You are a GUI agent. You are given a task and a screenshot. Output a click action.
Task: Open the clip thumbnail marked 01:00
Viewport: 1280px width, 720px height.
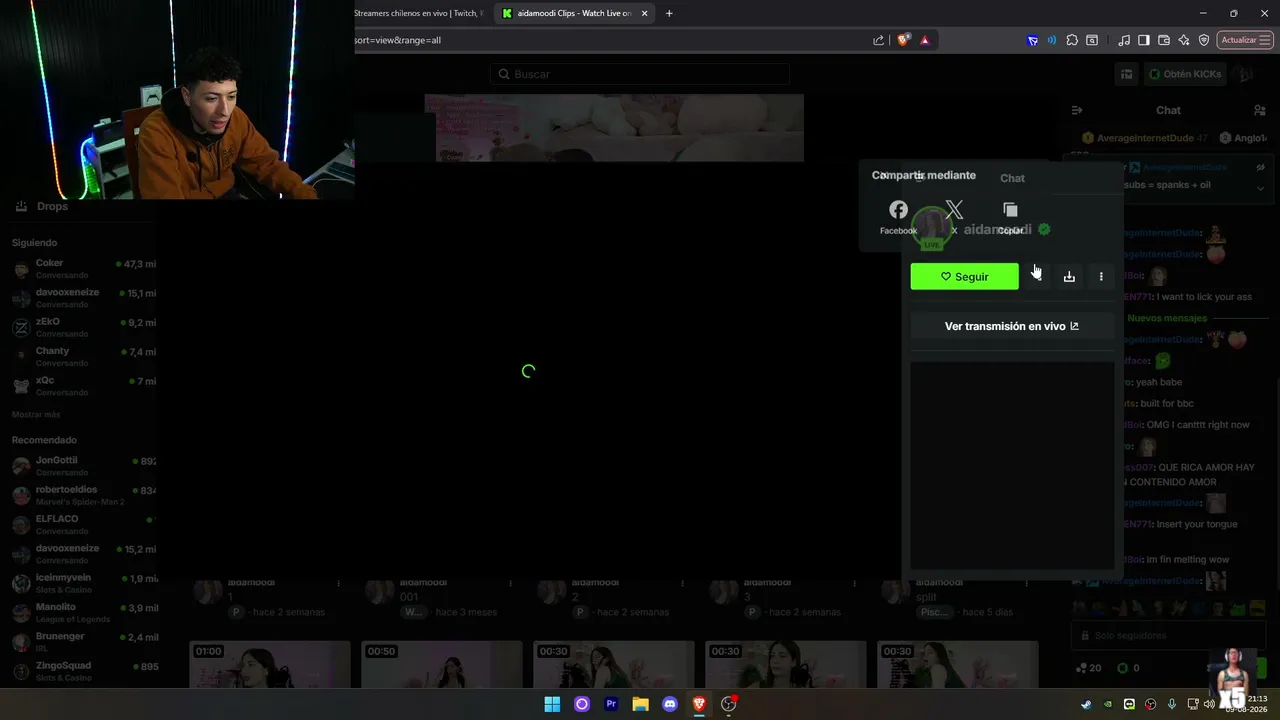point(270,665)
